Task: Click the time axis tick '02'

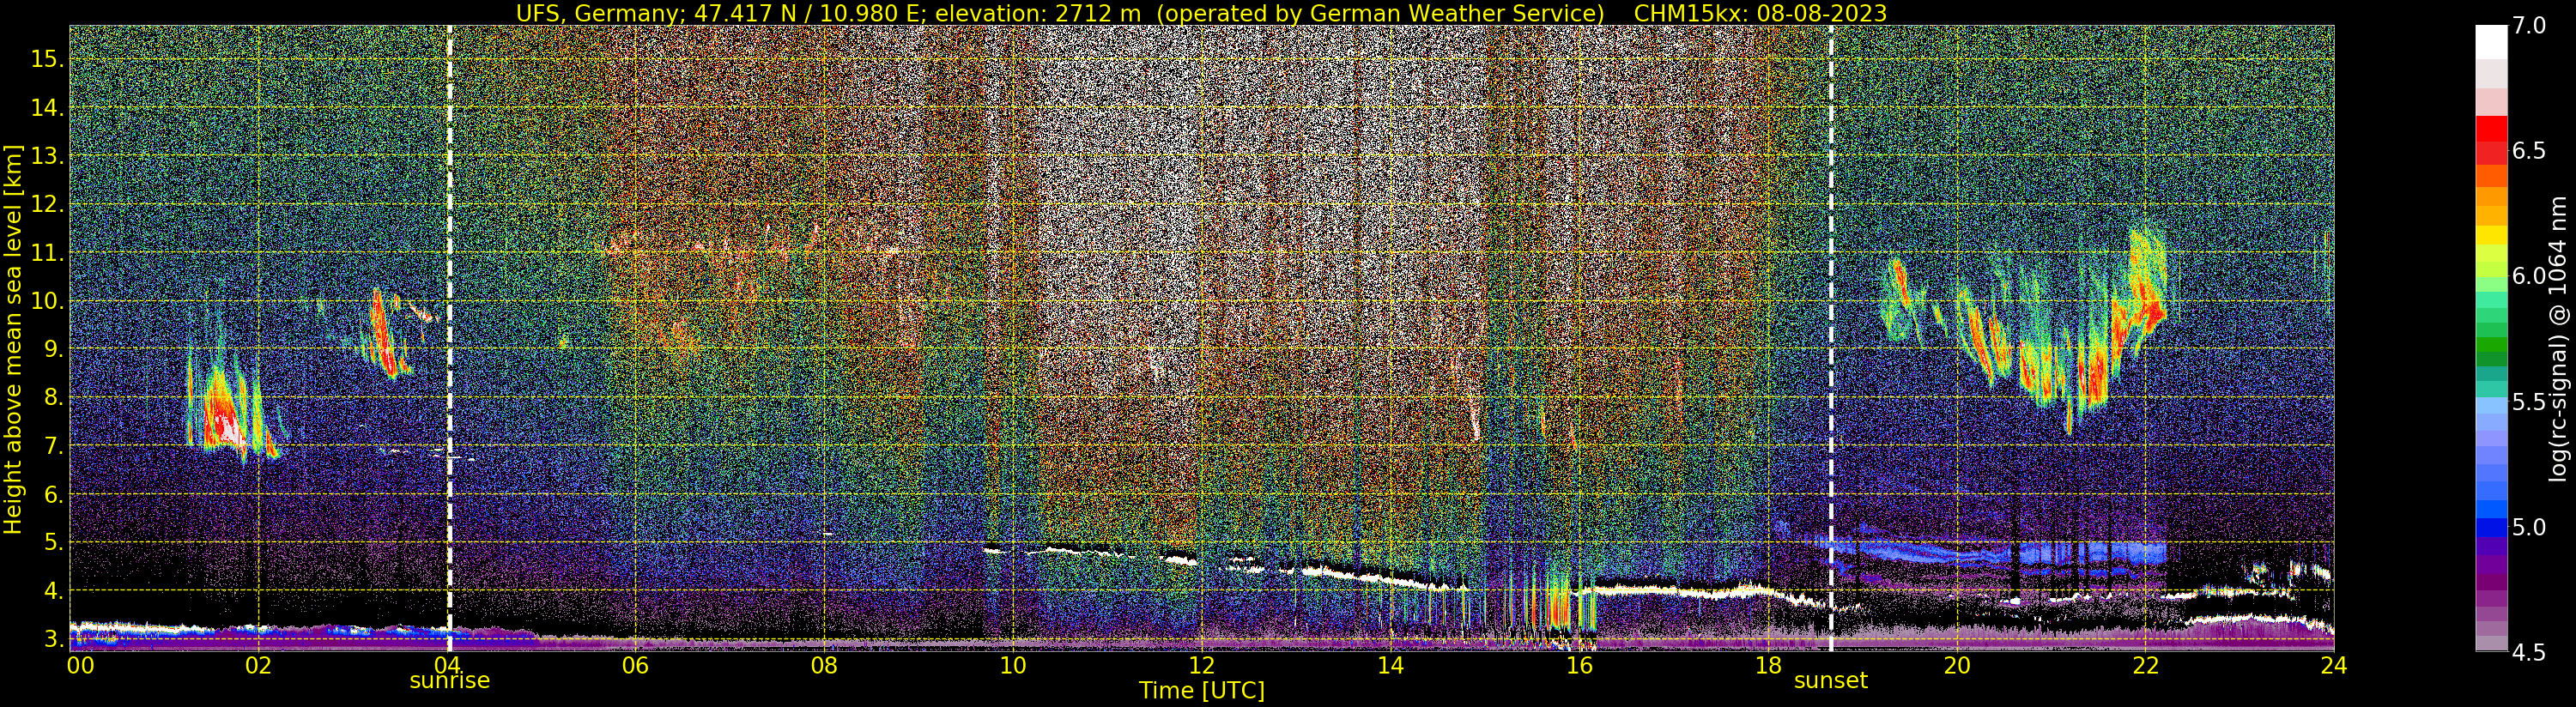Action: pos(258,665)
